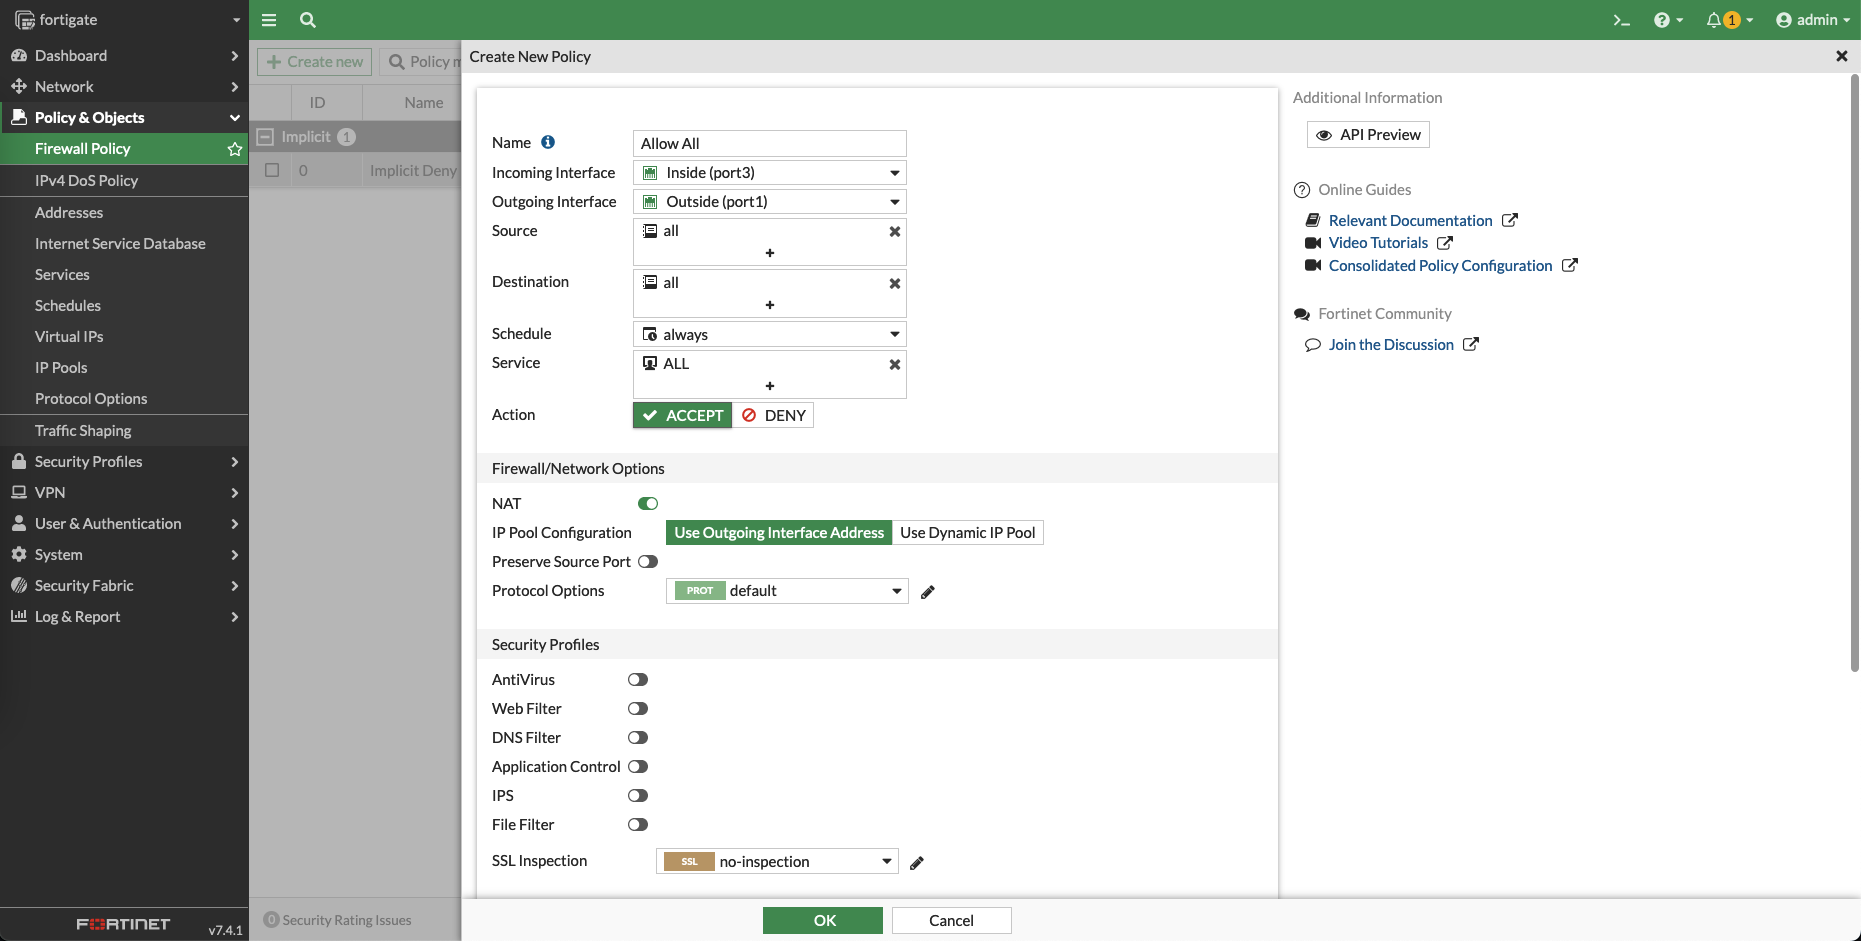The width and height of the screenshot is (1861, 941).
Task: Turn on Preserve Source Port
Action: [x=648, y=562]
